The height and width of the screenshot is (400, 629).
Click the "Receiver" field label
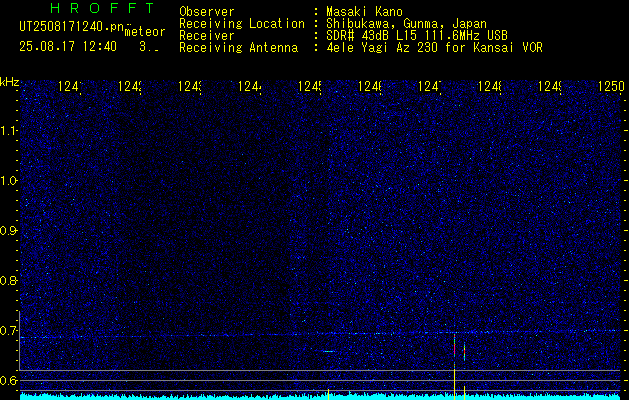click(x=207, y=36)
